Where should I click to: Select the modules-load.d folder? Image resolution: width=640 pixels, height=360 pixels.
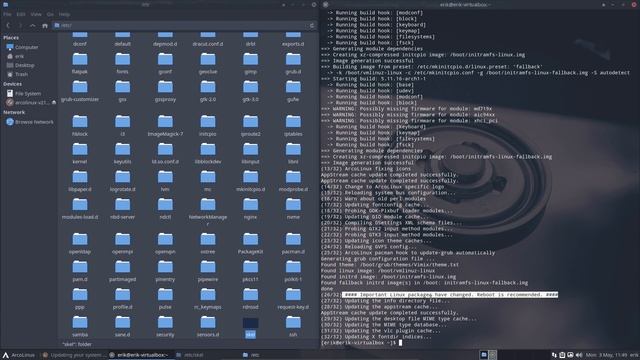point(80,209)
